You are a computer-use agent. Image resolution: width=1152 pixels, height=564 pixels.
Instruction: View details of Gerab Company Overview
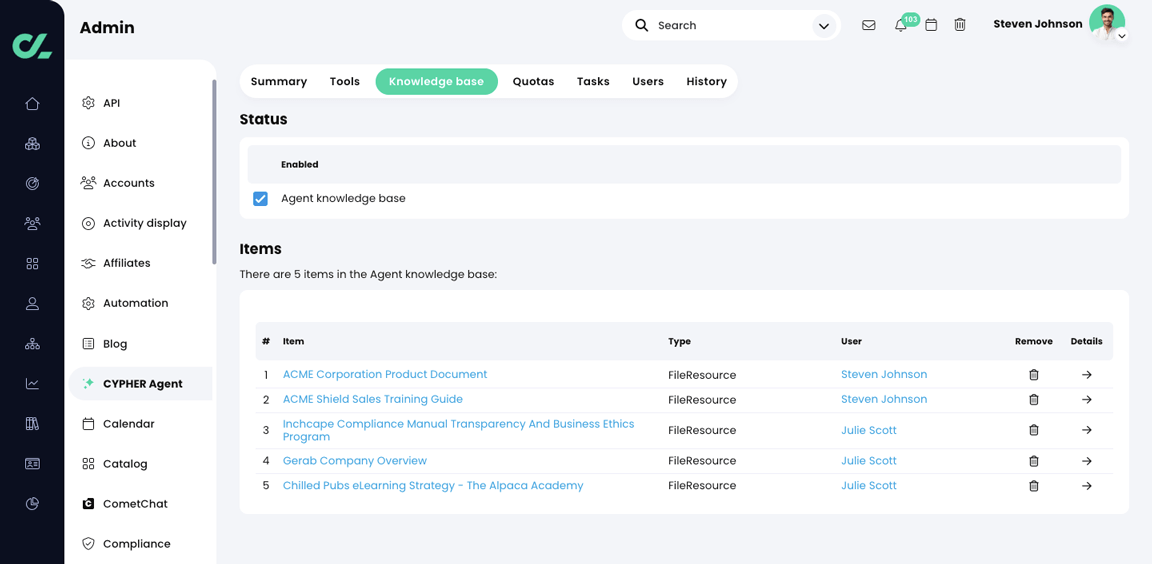pyautogui.click(x=1087, y=461)
